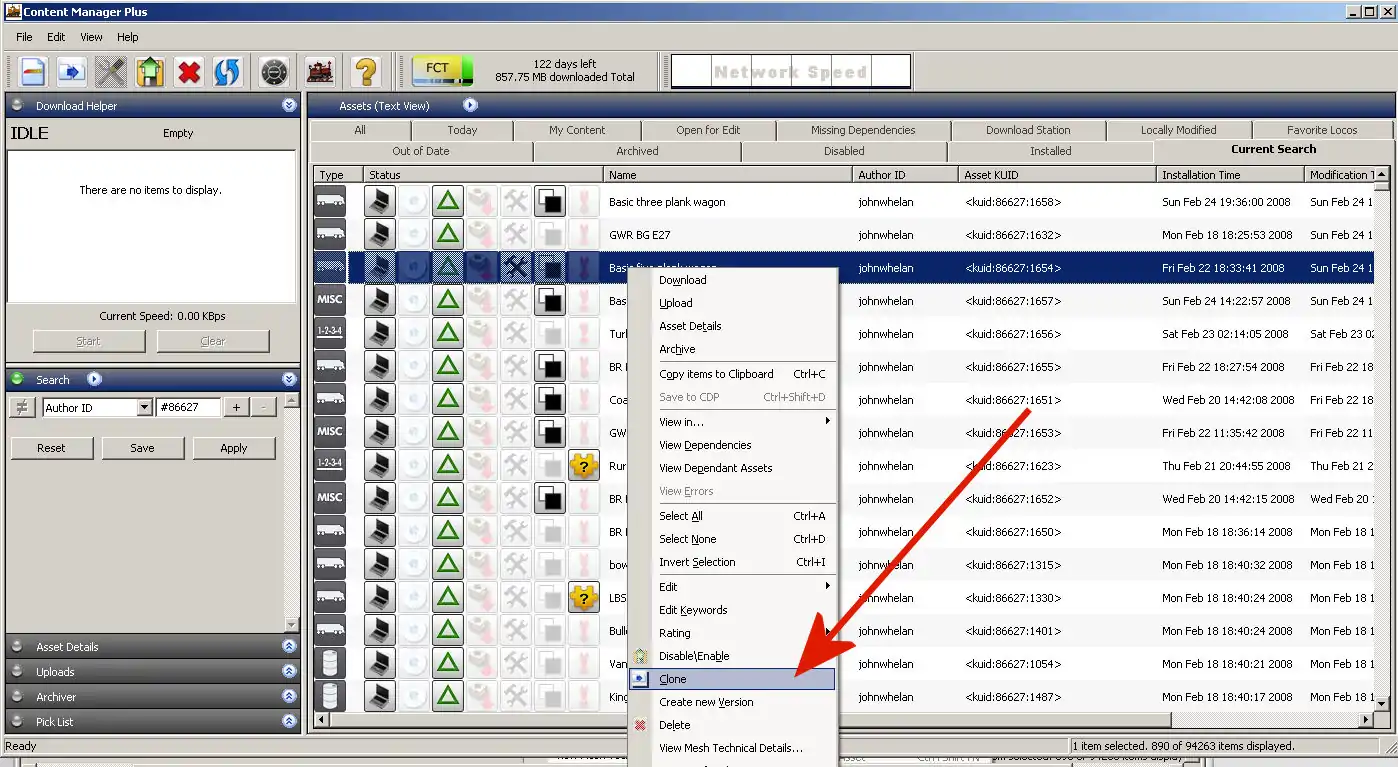Click the FCT download status indicator
The width and height of the screenshot is (1398, 767).
tap(441, 71)
